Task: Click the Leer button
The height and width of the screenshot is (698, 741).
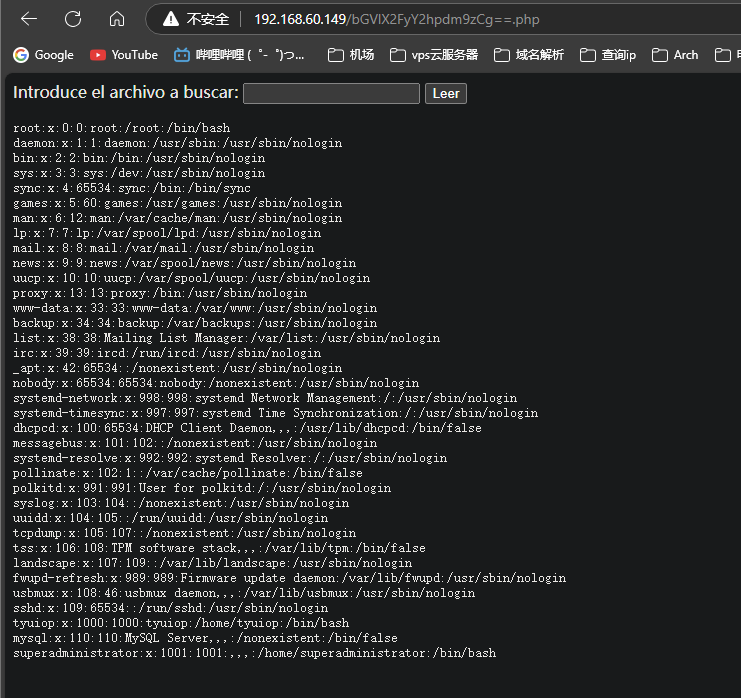Action: (x=445, y=93)
